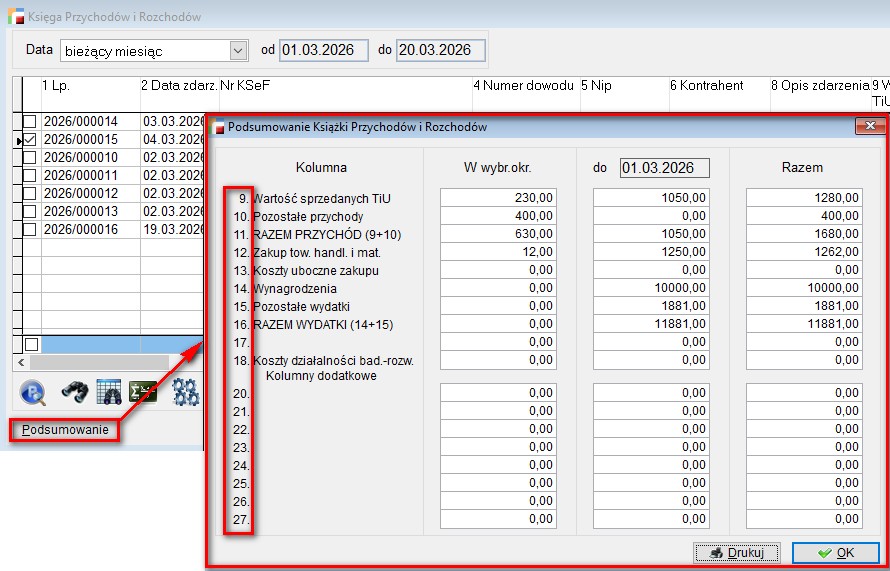The height and width of the screenshot is (571, 890).
Task: Open the Podsumowanie menu item
Action: tap(65, 430)
